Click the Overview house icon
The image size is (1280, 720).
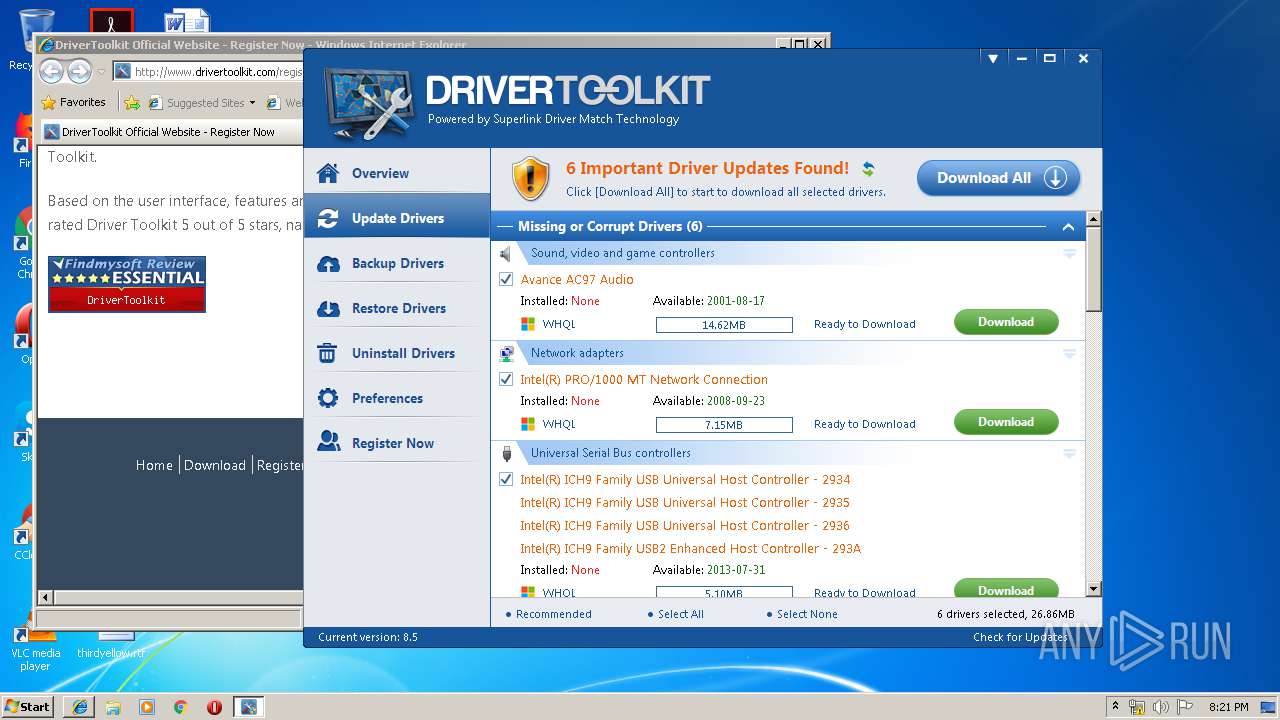[327, 173]
